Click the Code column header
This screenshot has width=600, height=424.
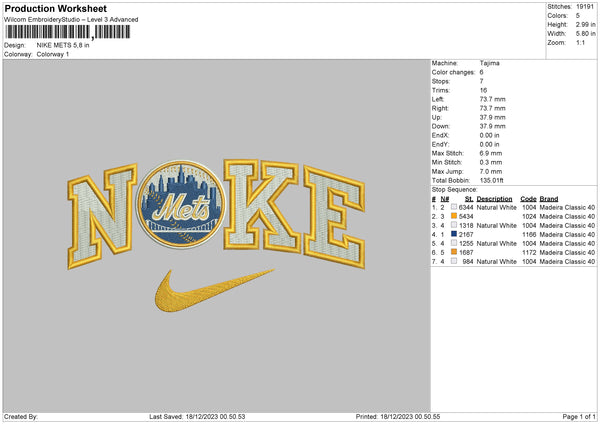click(528, 199)
